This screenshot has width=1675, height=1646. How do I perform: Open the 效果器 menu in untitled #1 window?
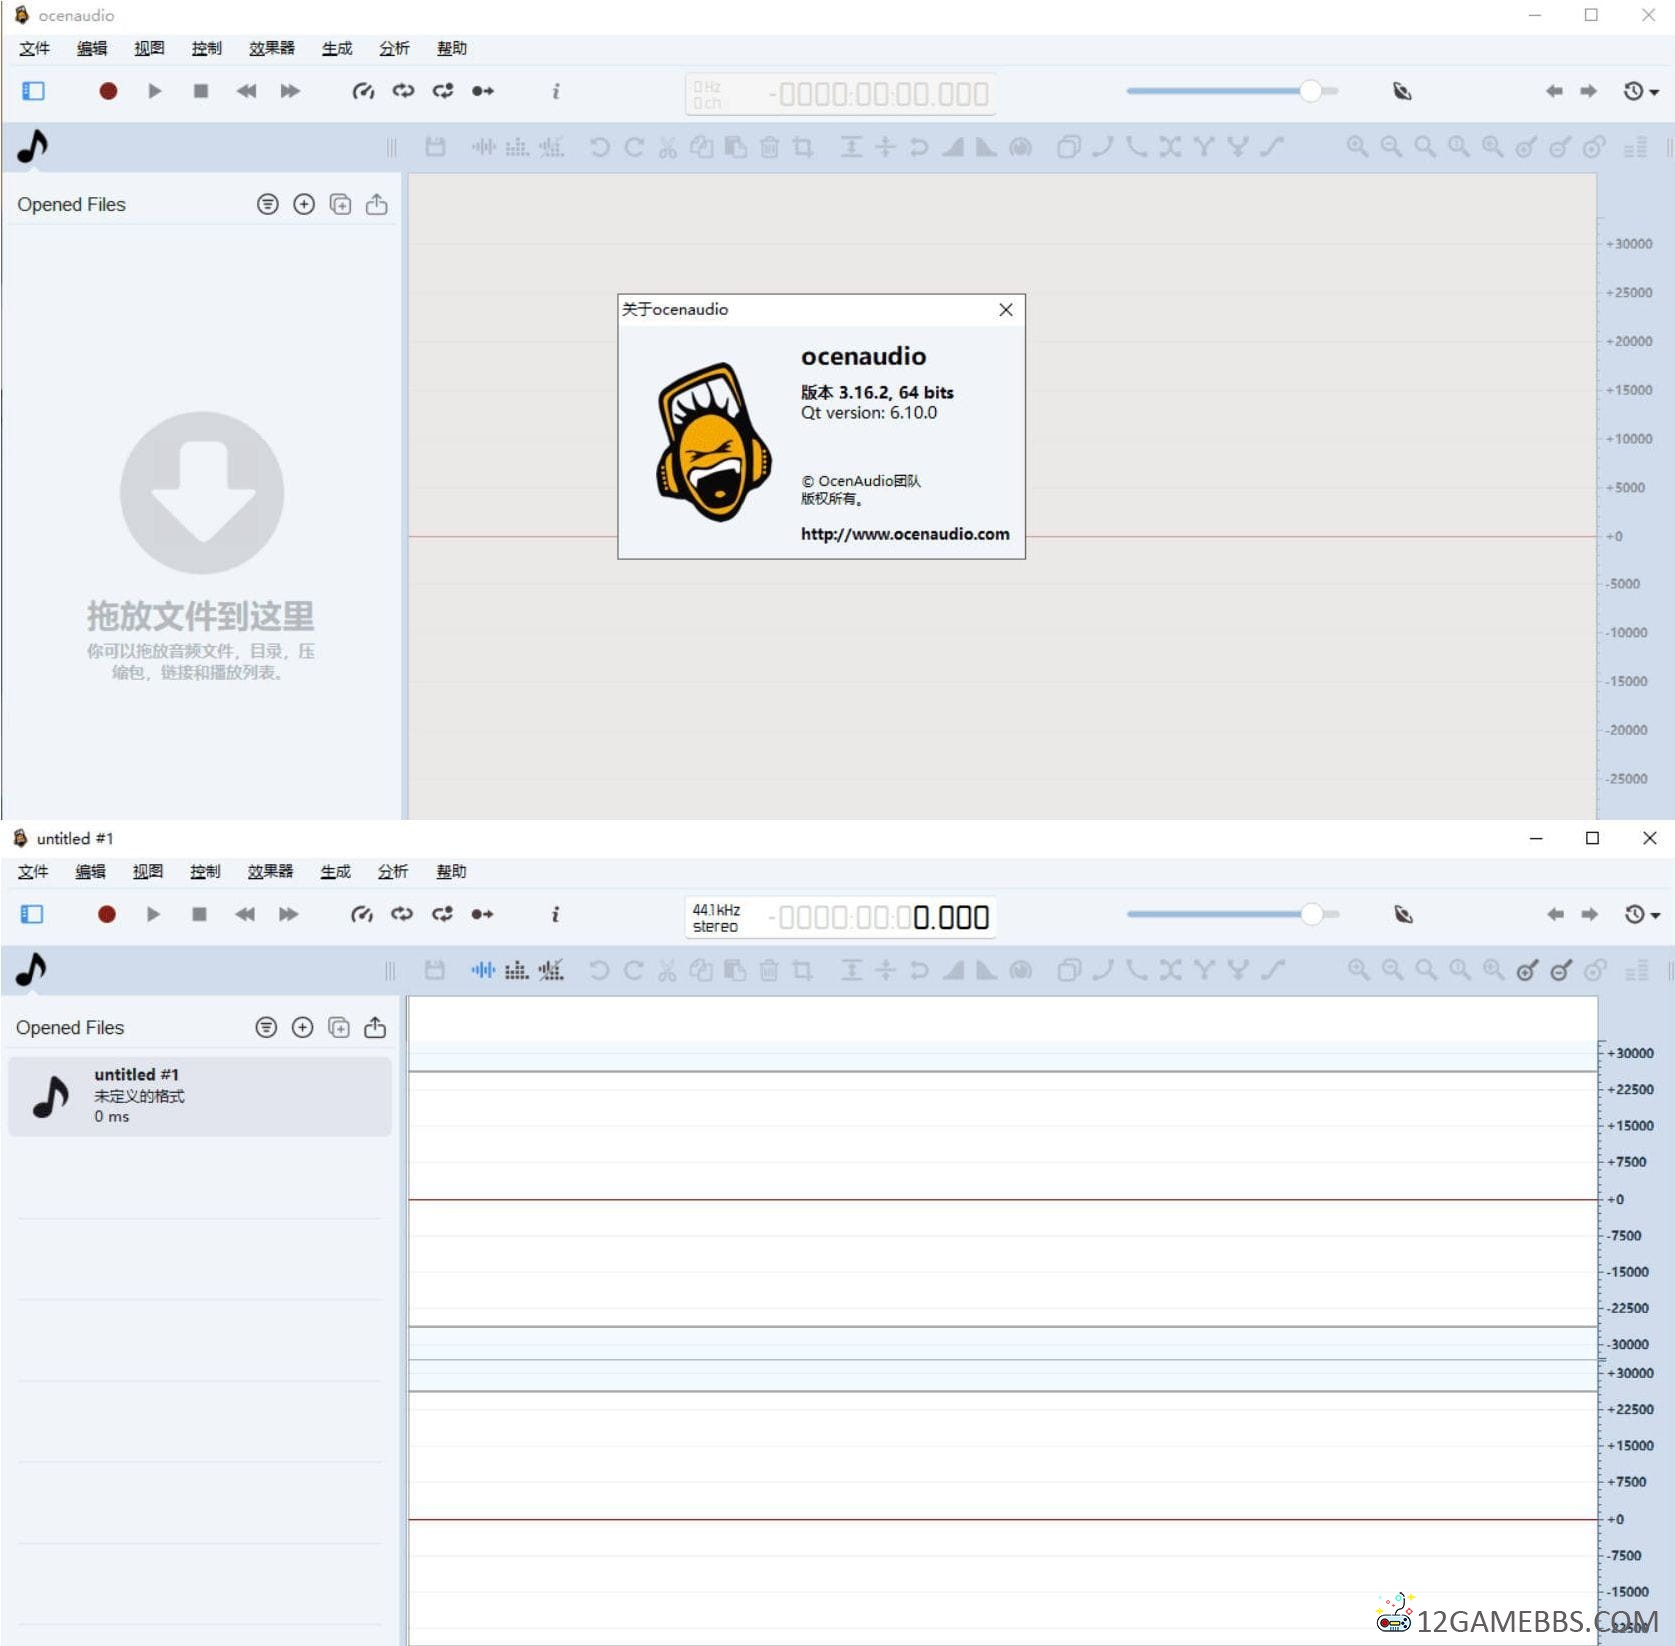[270, 871]
